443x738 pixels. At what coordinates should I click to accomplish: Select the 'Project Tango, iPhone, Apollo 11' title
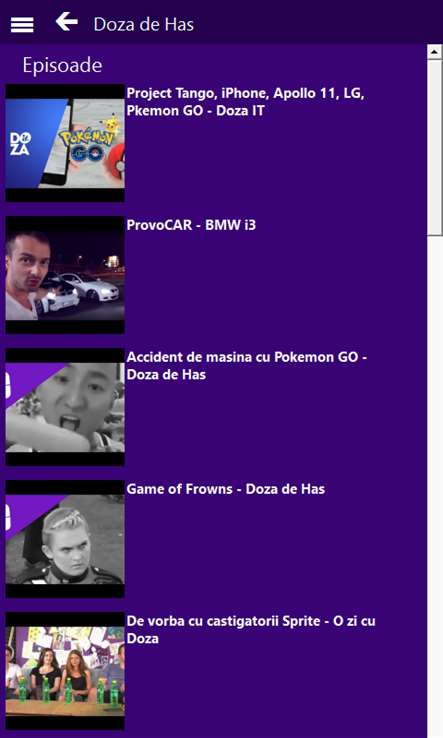point(245,102)
